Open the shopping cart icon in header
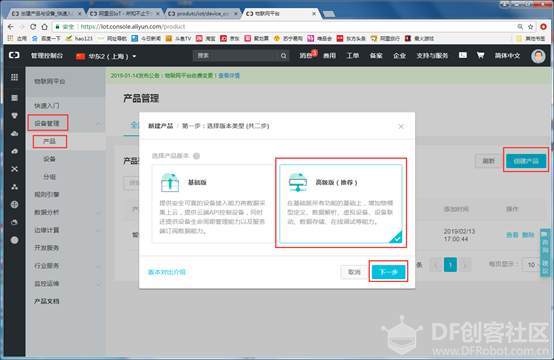The image size is (554, 360). tap(480, 55)
